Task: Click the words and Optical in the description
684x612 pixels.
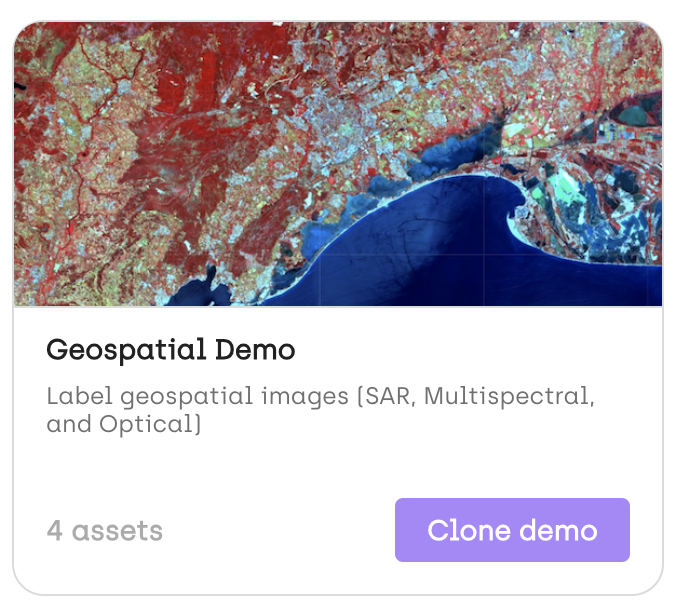Action: [124, 424]
